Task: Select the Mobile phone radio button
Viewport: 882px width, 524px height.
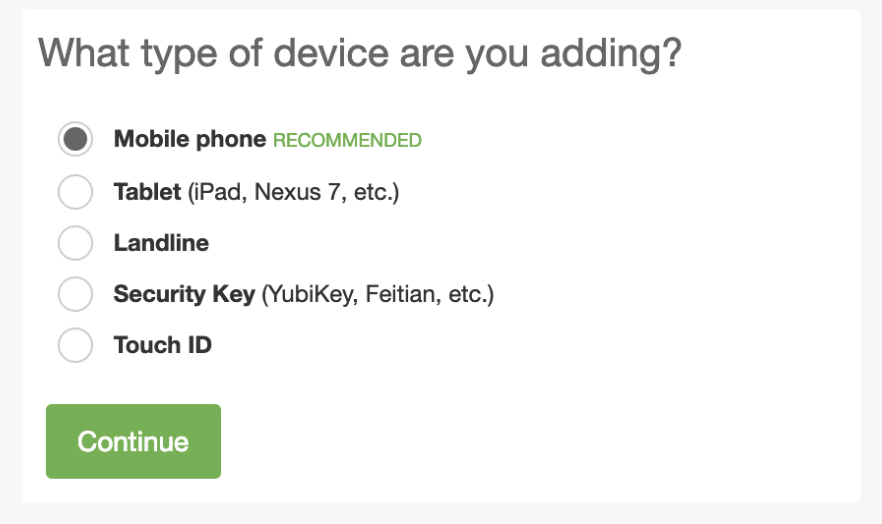Action: pos(75,139)
